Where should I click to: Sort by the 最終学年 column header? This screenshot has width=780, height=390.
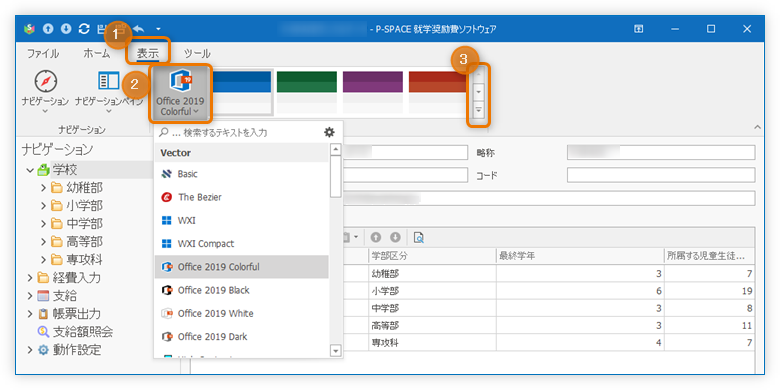[x=580, y=256]
